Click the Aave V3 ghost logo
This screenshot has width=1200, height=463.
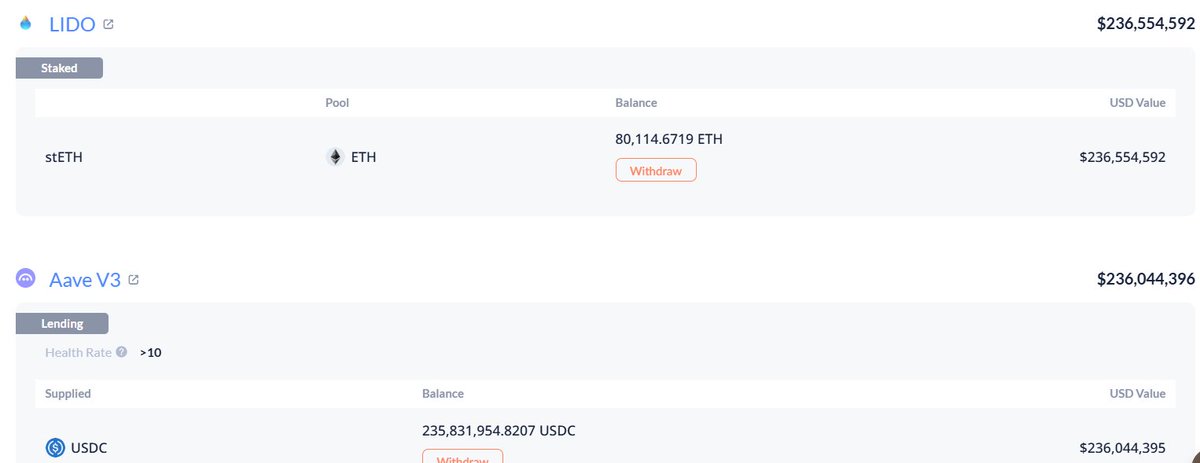click(26, 279)
